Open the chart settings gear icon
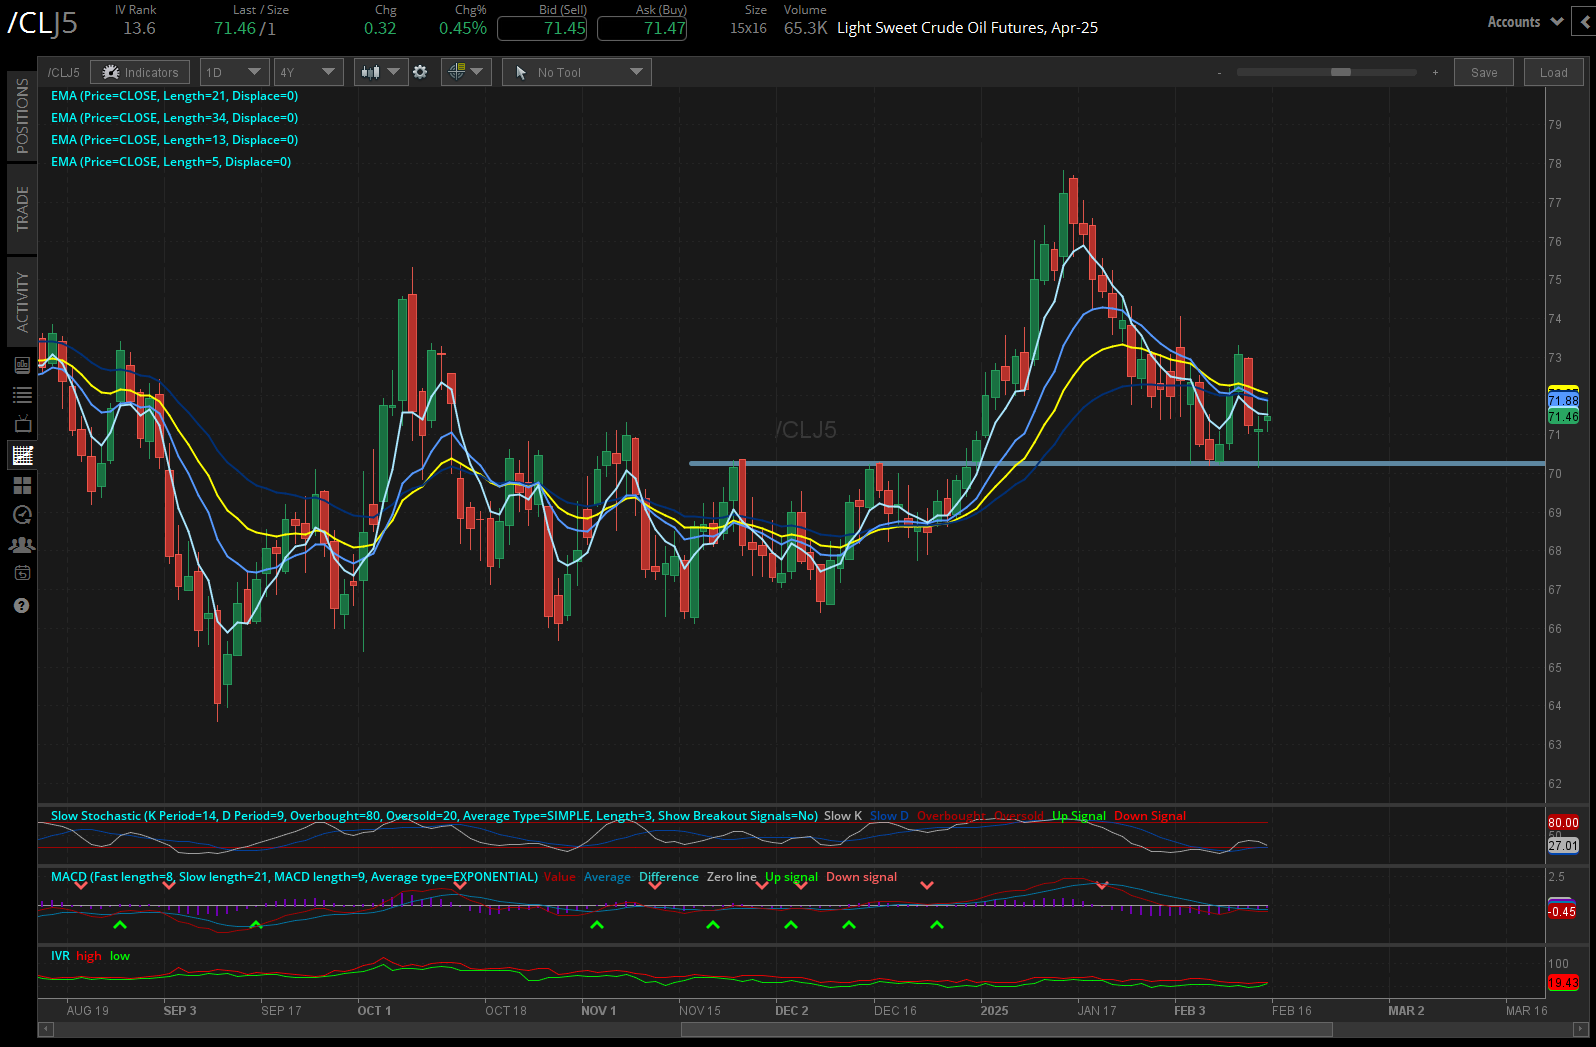 [x=420, y=72]
